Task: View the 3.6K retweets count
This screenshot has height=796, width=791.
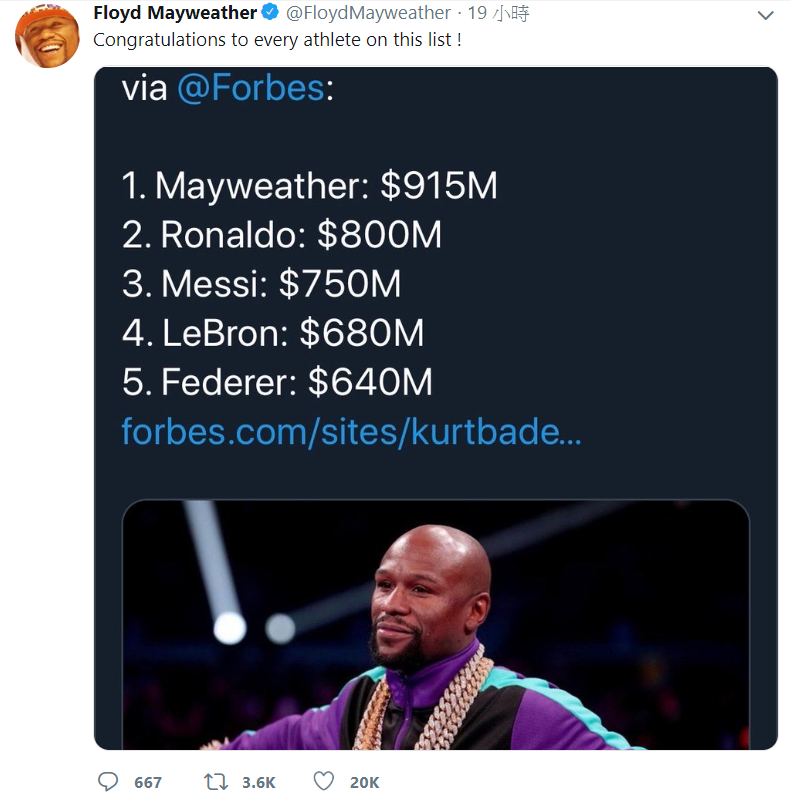Action: tap(258, 782)
